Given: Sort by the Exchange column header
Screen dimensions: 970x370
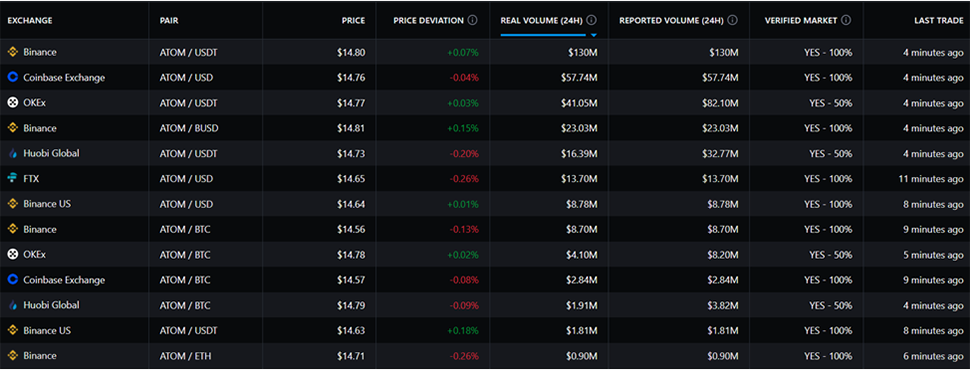Looking at the screenshot, I should coord(30,20).
